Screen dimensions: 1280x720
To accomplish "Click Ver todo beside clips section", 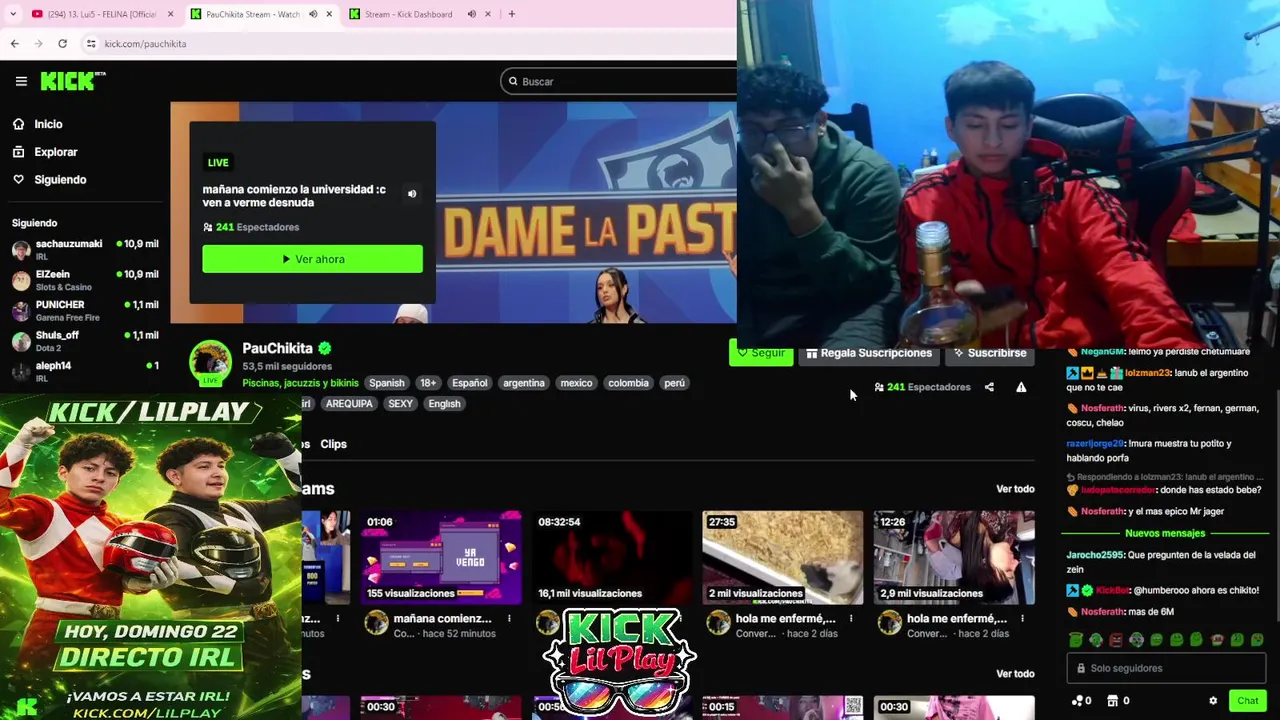I will click(x=1015, y=674).
